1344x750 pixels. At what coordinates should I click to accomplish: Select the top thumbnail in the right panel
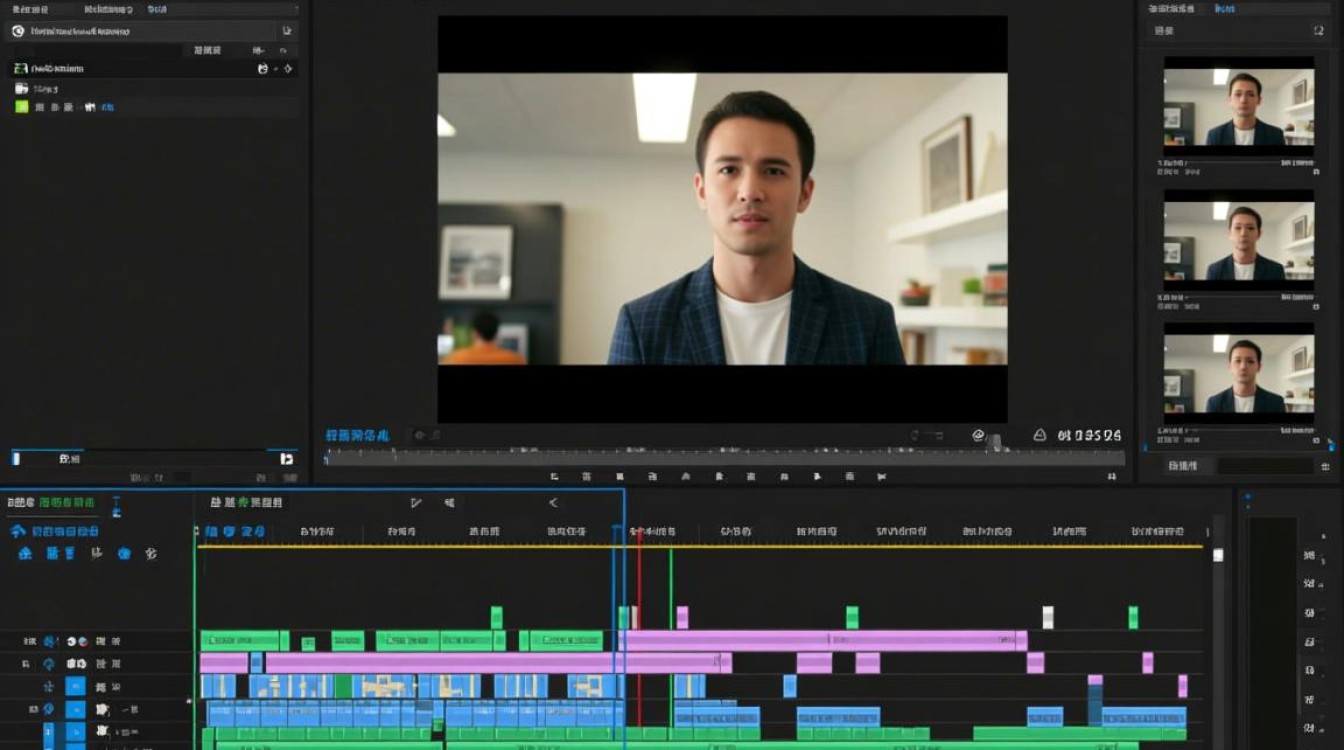click(x=1238, y=106)
